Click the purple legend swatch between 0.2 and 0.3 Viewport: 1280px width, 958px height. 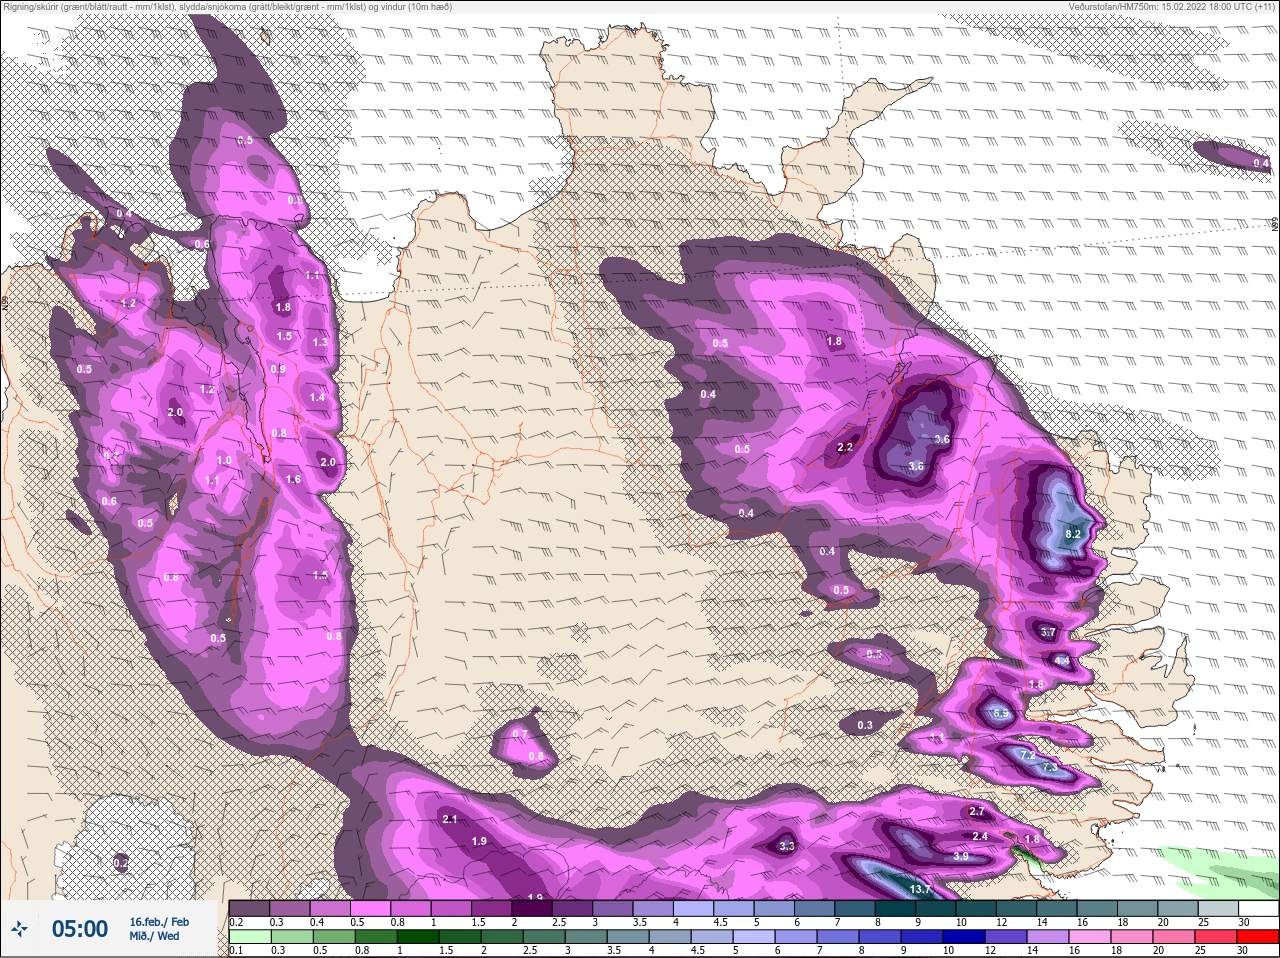coord(250,908)
